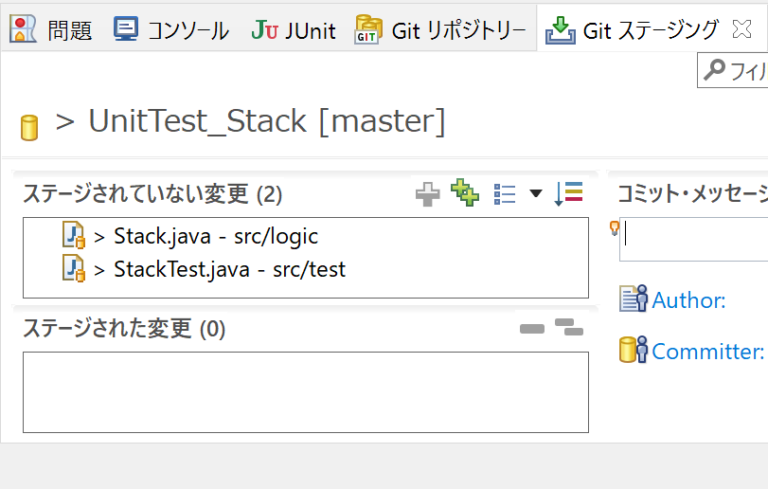Click the Stack.java file icon

point(73,236)
